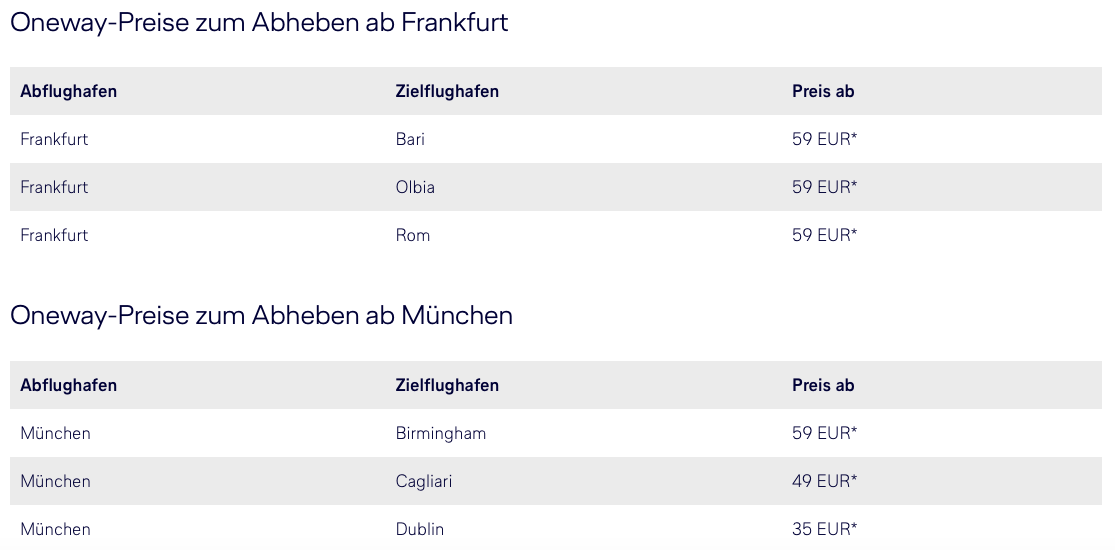Click the 59 EUR price for Birmingham
The height and width of the screenshot is (550, 1115).
(x=825, y=433)
